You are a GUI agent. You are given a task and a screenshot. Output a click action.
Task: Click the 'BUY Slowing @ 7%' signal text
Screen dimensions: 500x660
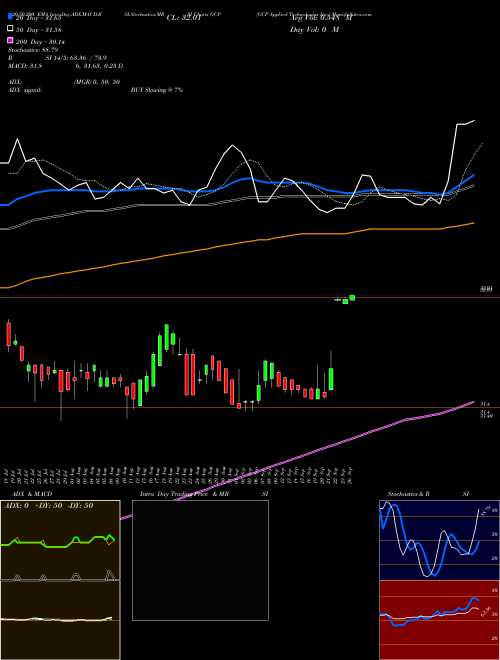point(157,90)
